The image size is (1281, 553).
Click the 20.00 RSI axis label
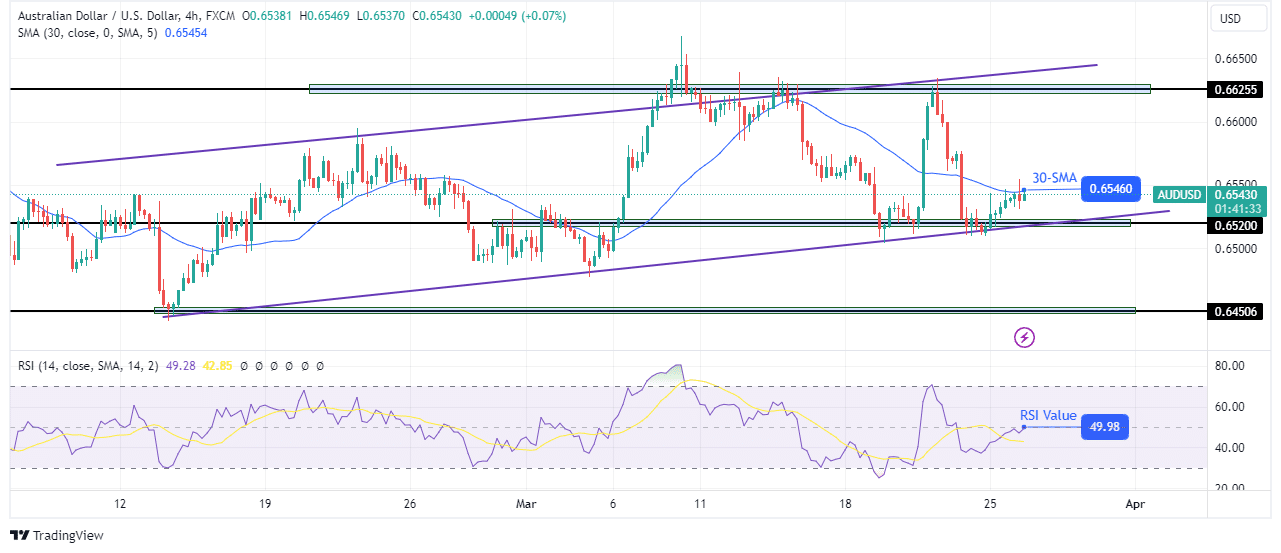1229,488
